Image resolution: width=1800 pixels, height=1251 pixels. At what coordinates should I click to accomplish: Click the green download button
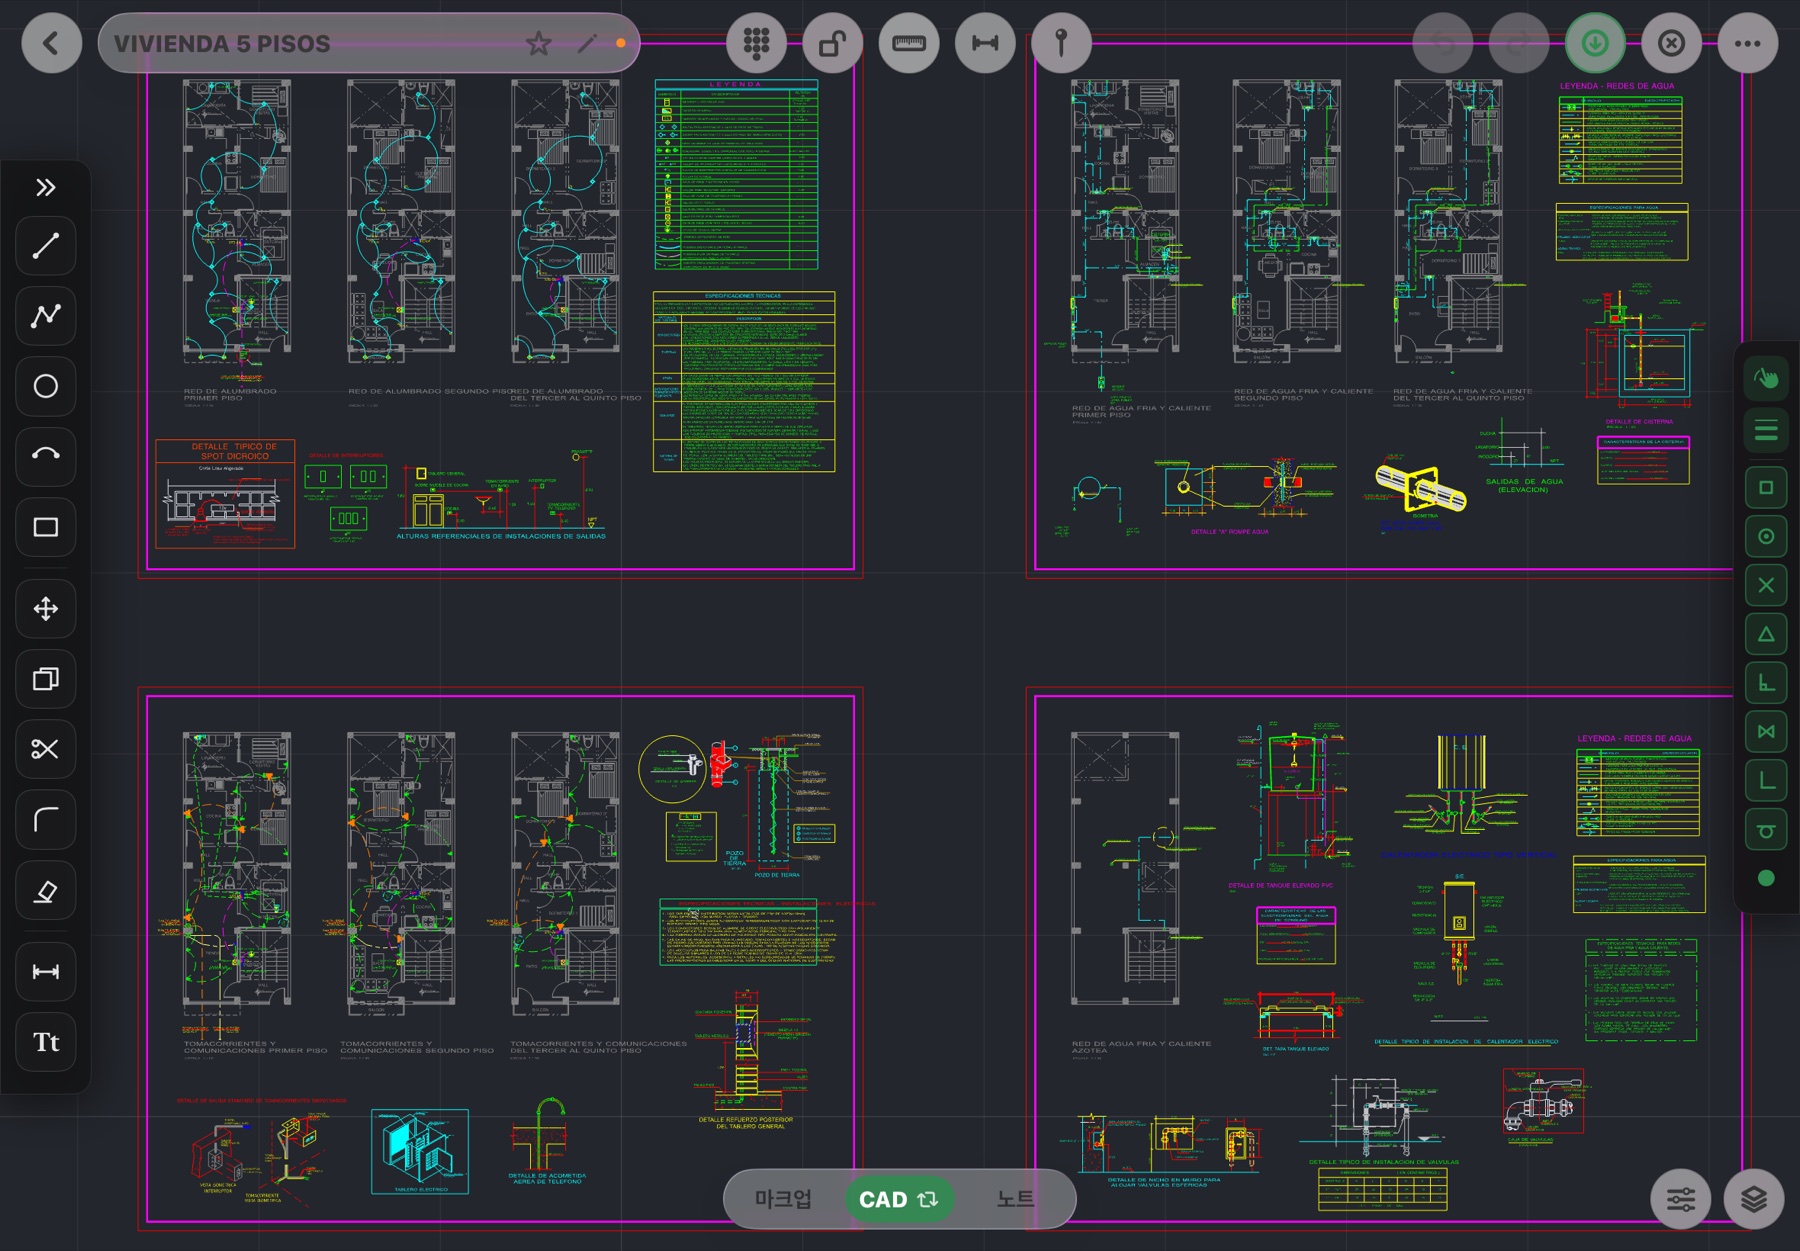point(1595,43)
